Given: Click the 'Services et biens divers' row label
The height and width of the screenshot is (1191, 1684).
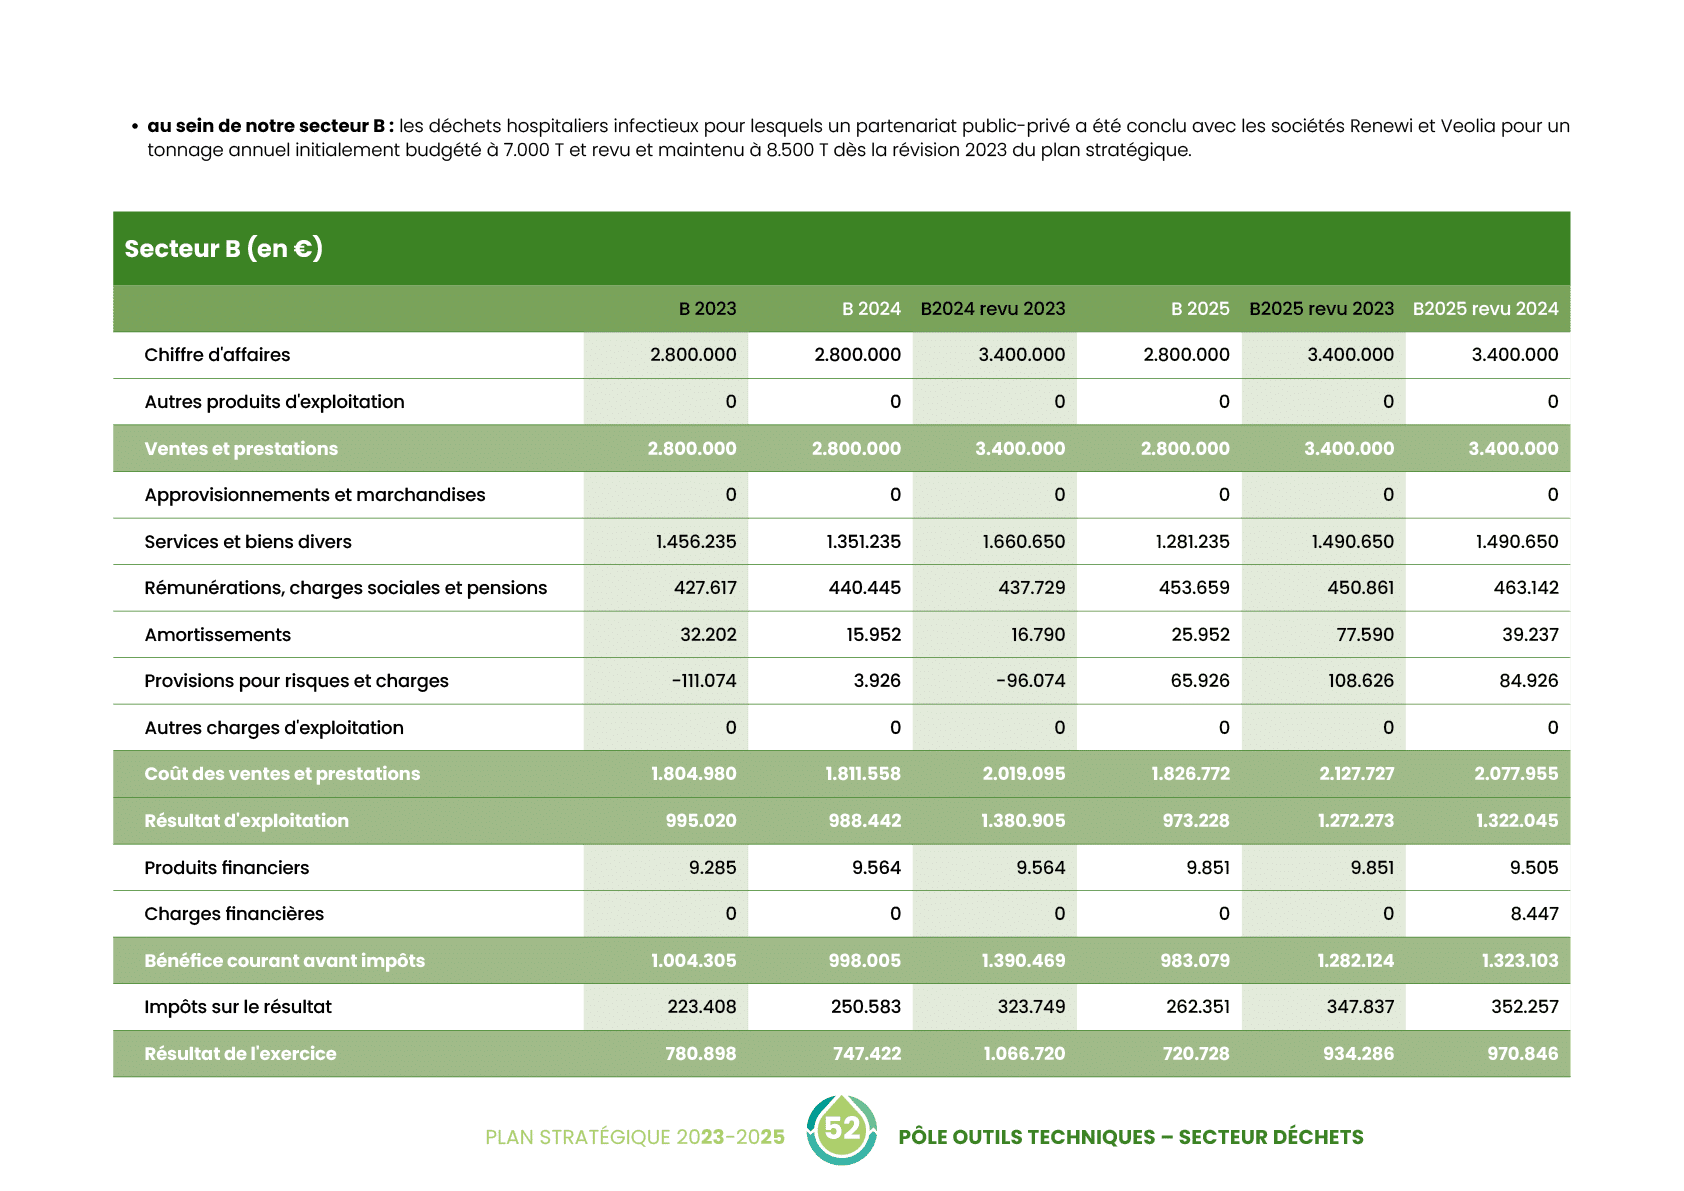Looking at the screenshot, I should pos(248,542).
